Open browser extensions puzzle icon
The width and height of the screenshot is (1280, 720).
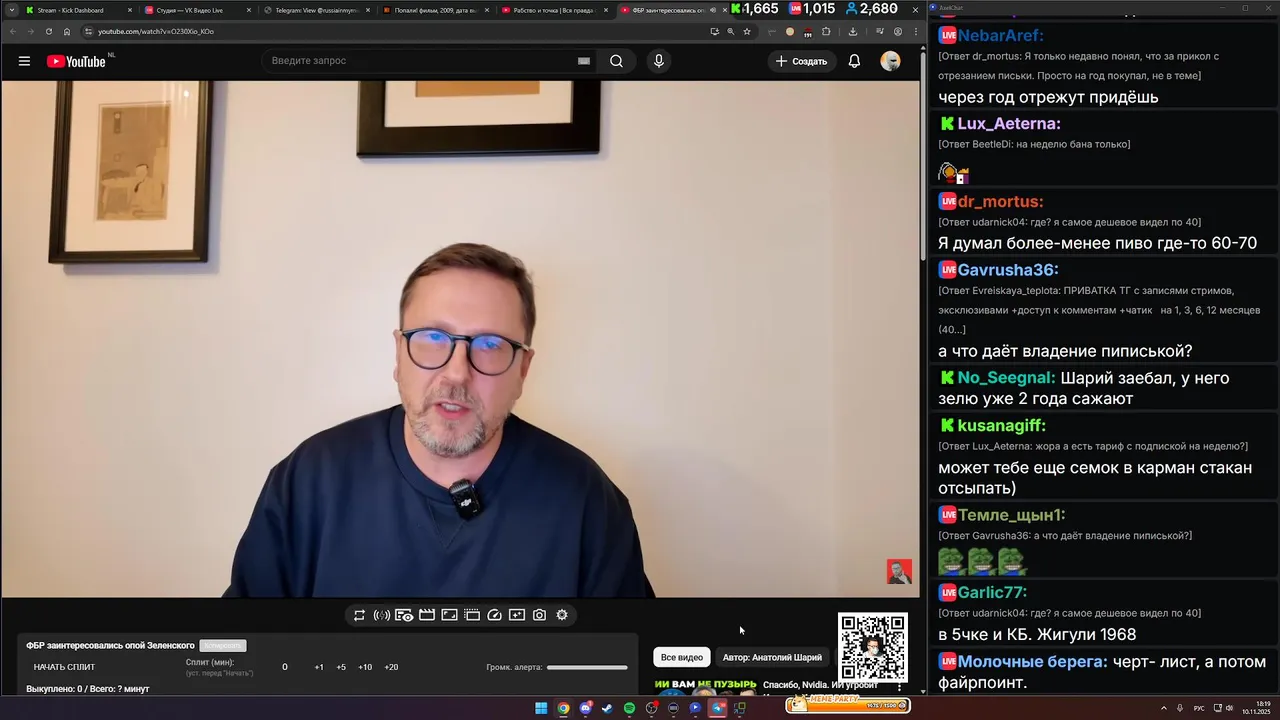pyautogui.click(x=826, y=31)
